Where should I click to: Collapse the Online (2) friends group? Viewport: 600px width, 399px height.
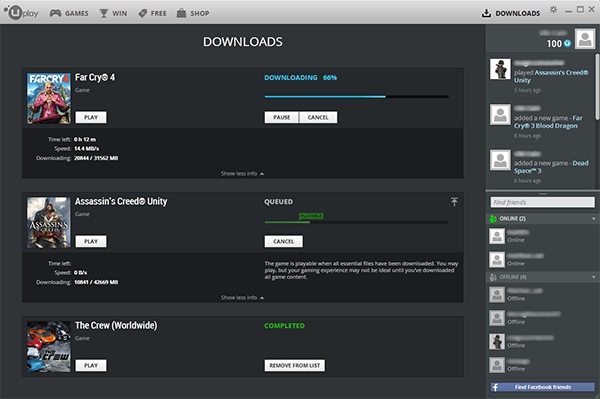593,219
